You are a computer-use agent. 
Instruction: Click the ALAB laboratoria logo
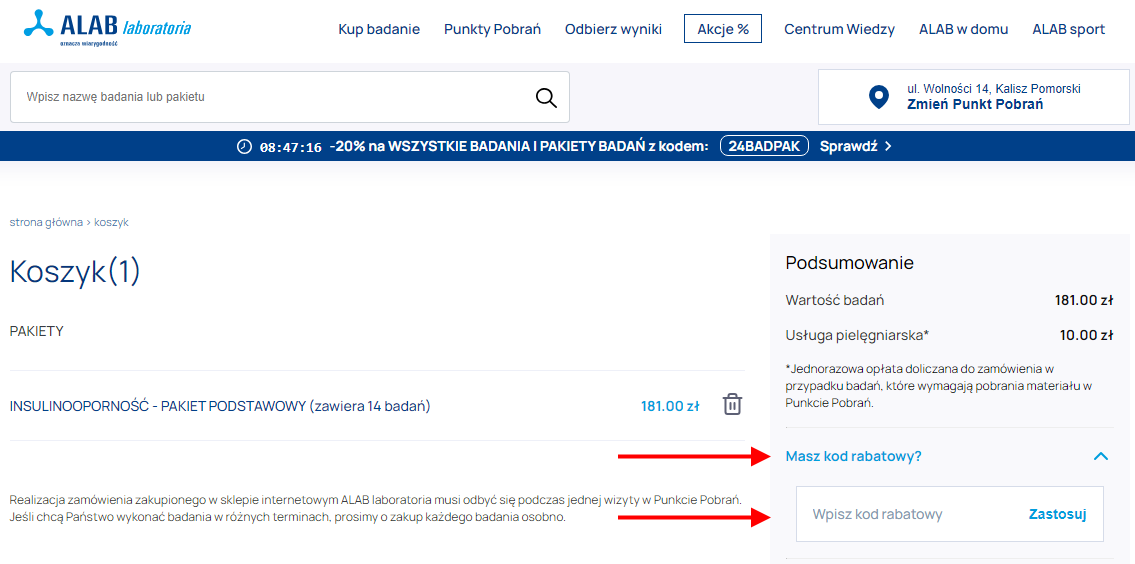click(x=107, y=28)
